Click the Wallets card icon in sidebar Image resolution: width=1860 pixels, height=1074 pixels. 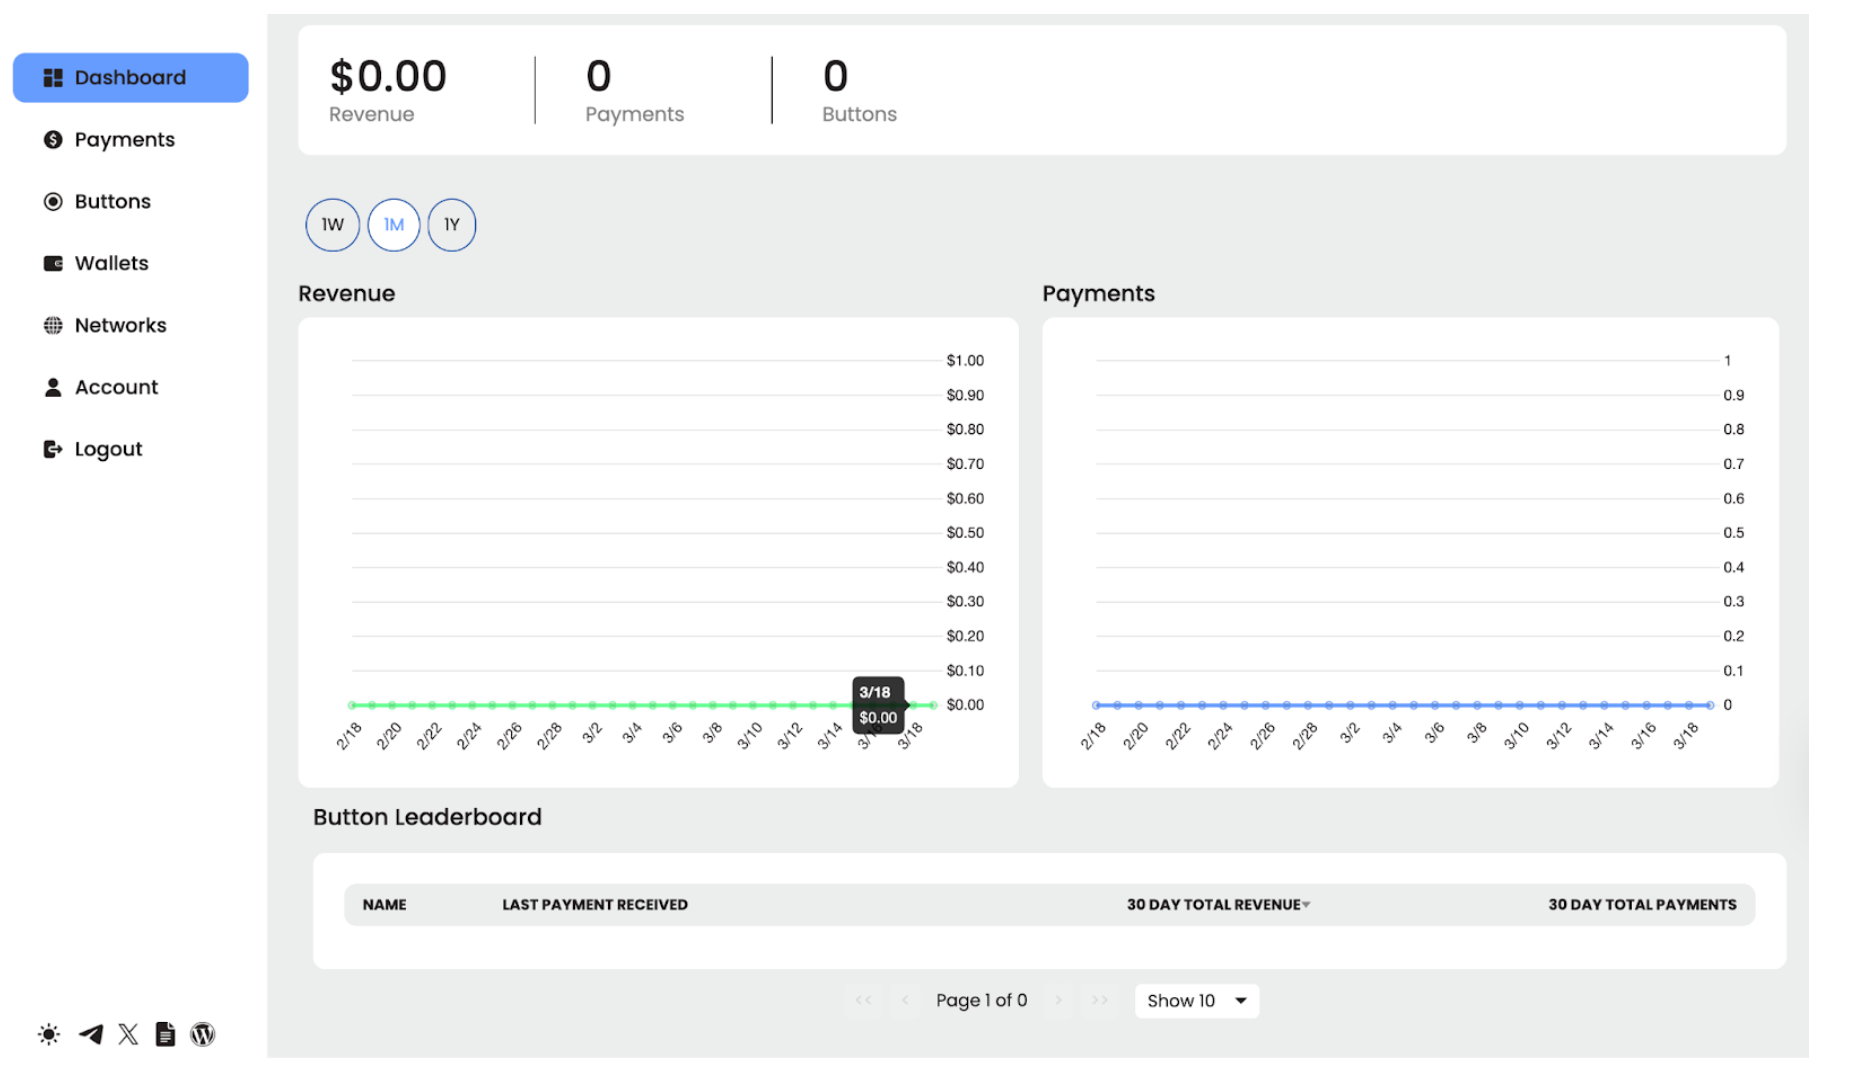click(52, 263)
